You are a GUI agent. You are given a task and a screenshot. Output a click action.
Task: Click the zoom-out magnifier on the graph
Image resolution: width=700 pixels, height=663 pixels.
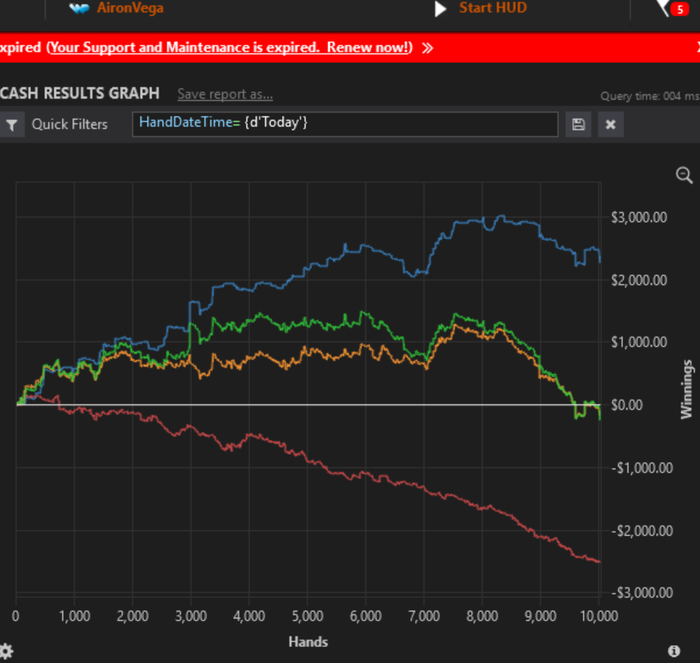684,175
